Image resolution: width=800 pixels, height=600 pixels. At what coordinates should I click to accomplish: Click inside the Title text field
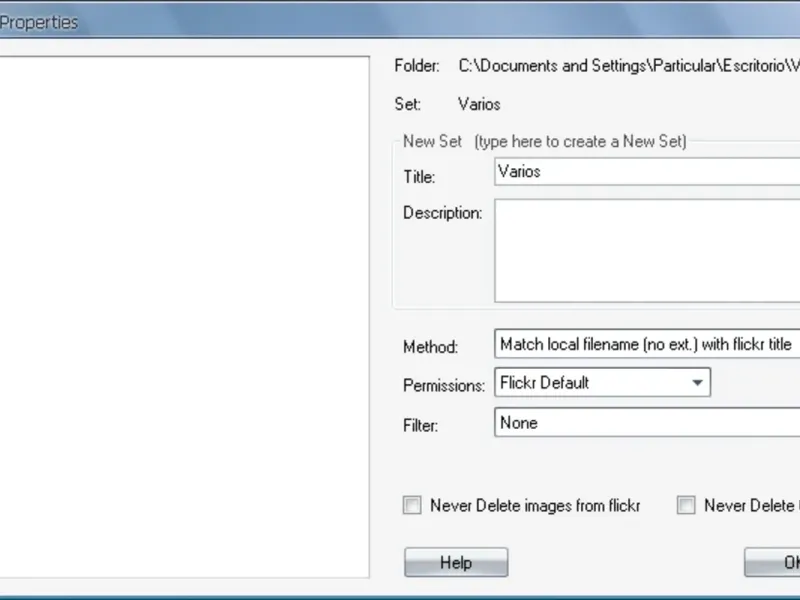647,171
